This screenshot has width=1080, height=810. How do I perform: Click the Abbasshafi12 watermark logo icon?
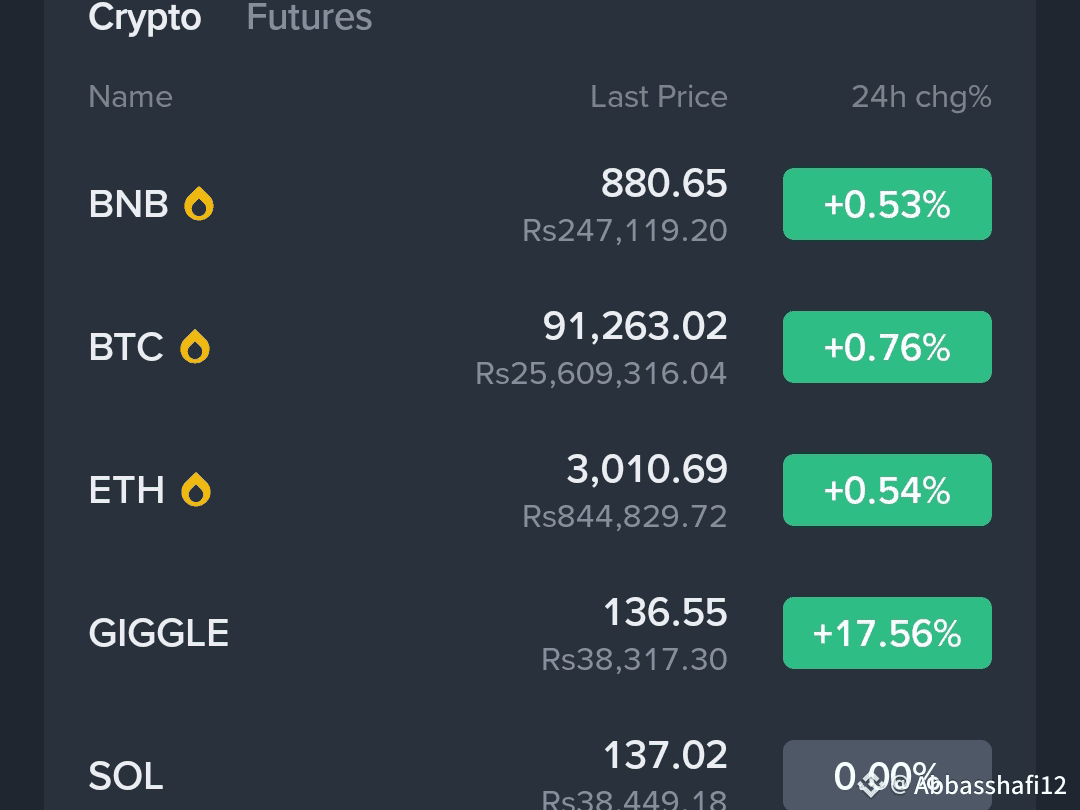pyautogui.click(x=871, y=785)
